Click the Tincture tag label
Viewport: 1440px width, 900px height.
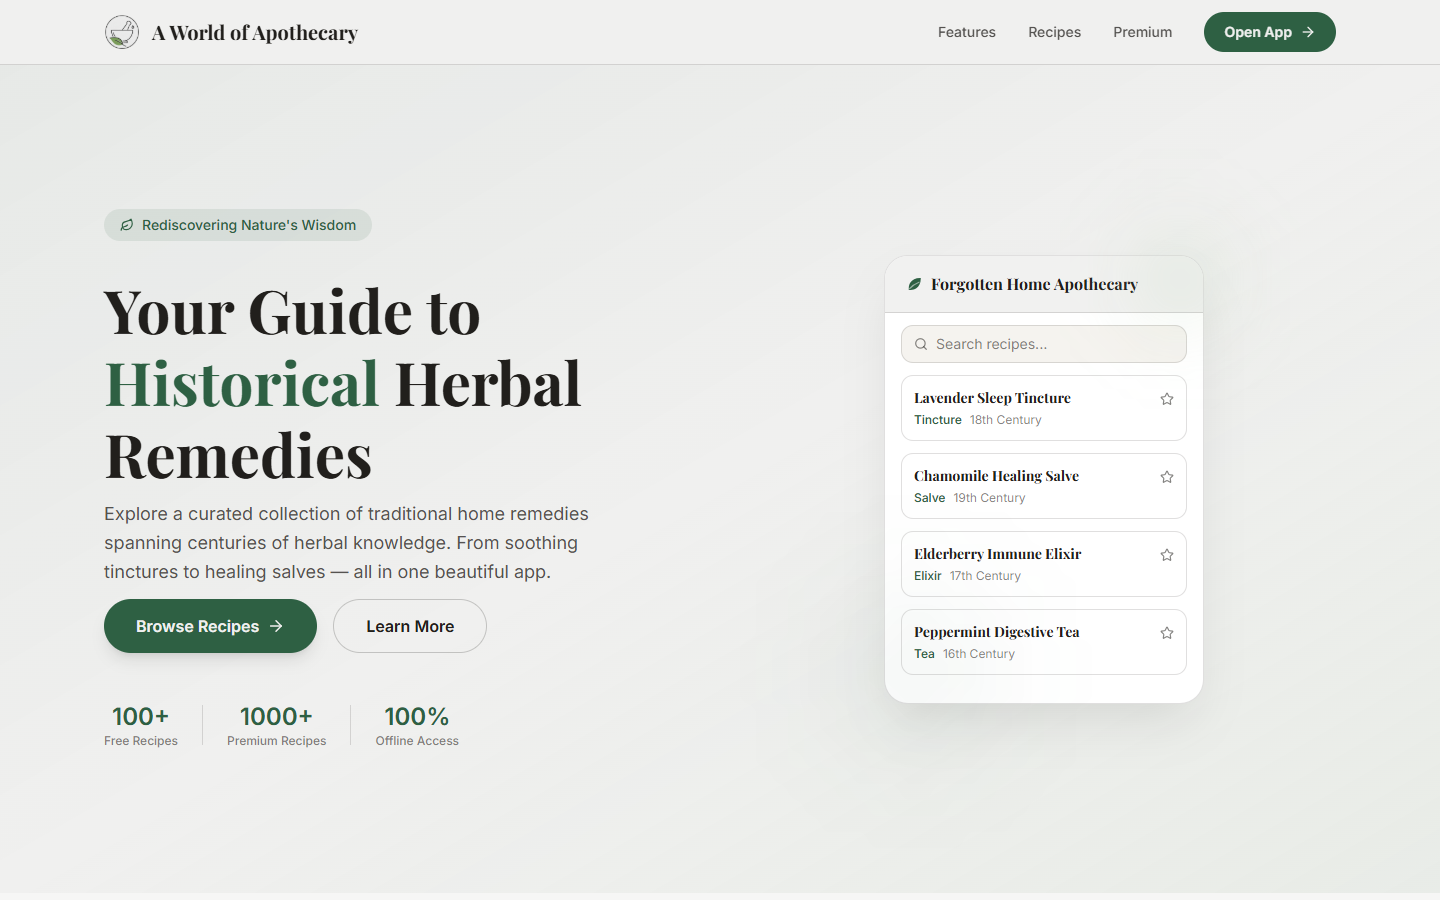[938, 420]
